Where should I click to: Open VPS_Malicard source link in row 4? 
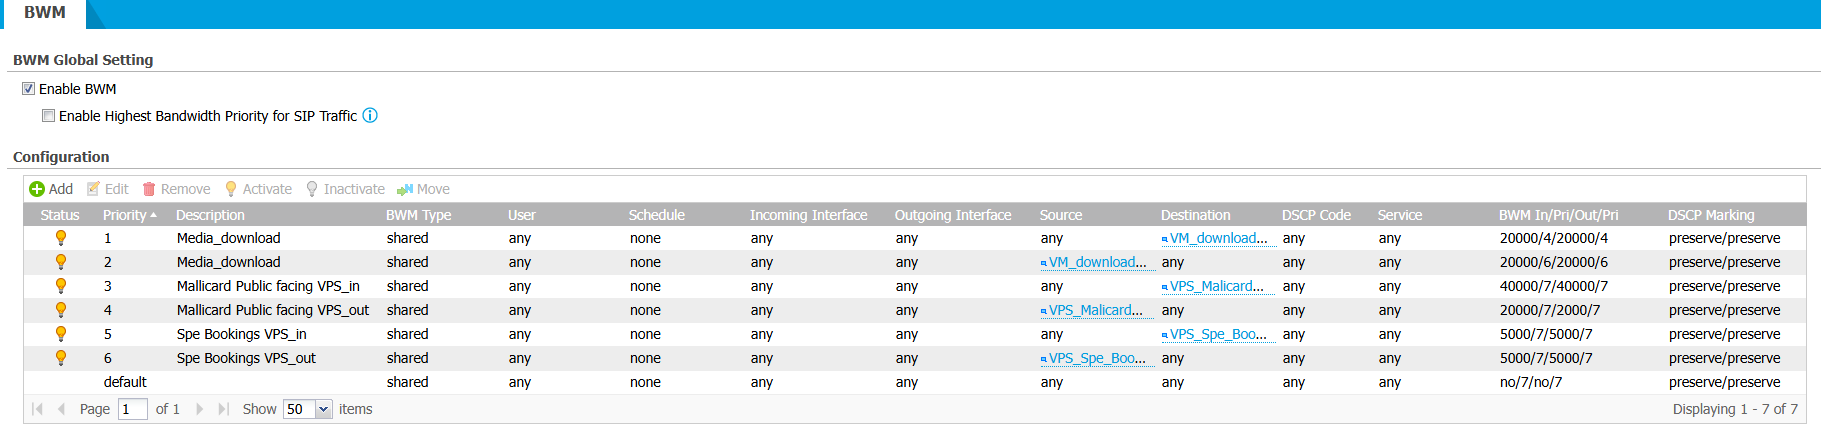1097,310
